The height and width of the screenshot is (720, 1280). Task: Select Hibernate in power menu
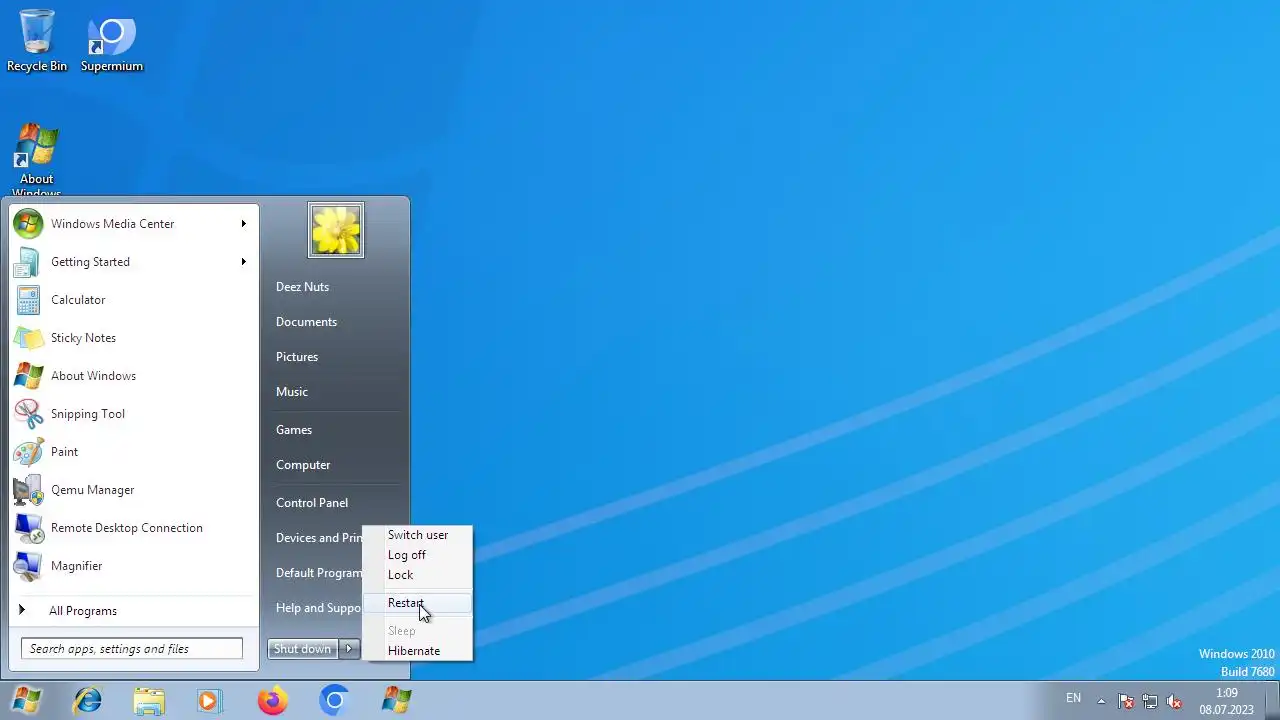point(417,651)
